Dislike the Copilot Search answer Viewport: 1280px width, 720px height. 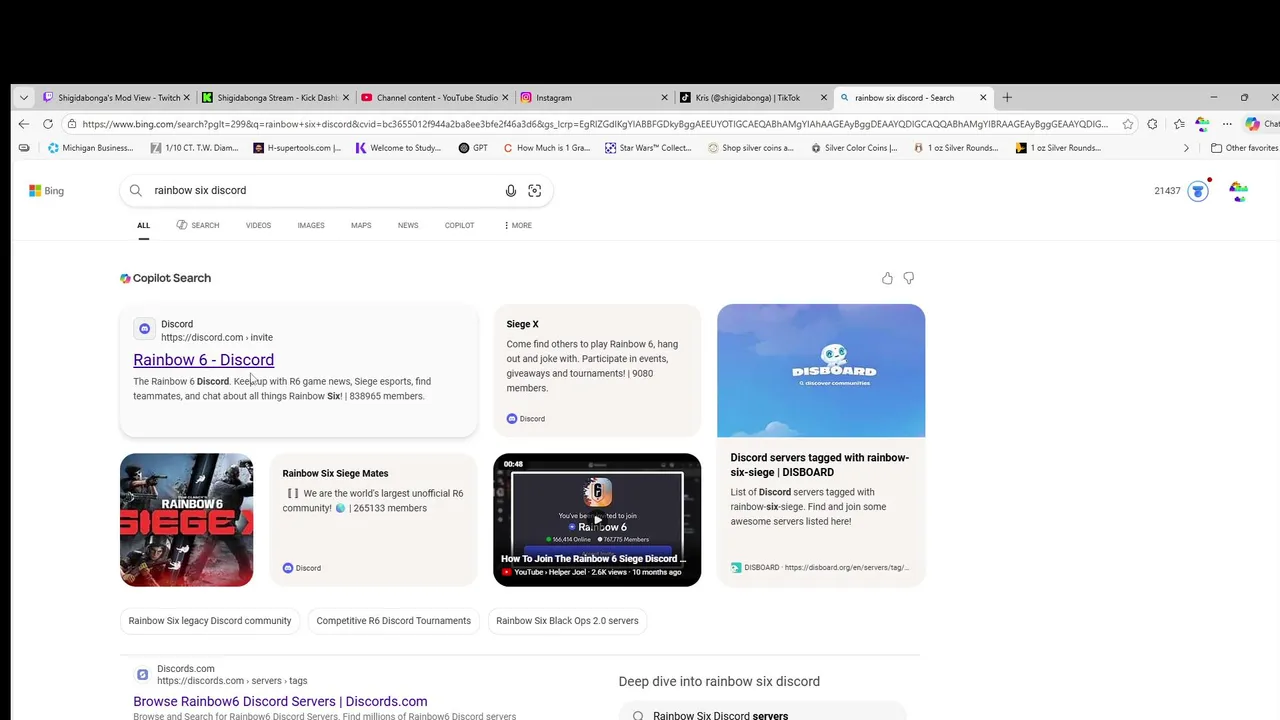909,278
